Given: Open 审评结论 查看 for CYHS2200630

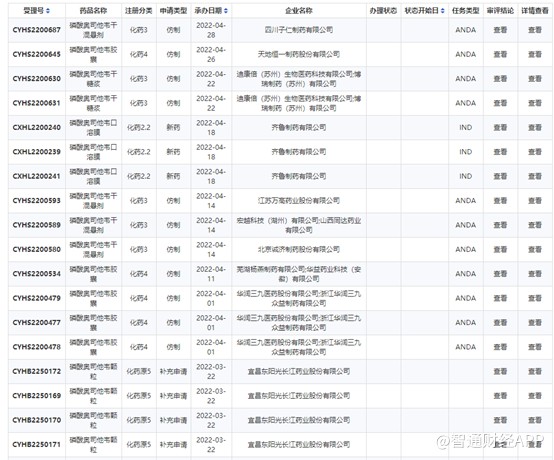Looking at the screenshot, I should point(500,79).
